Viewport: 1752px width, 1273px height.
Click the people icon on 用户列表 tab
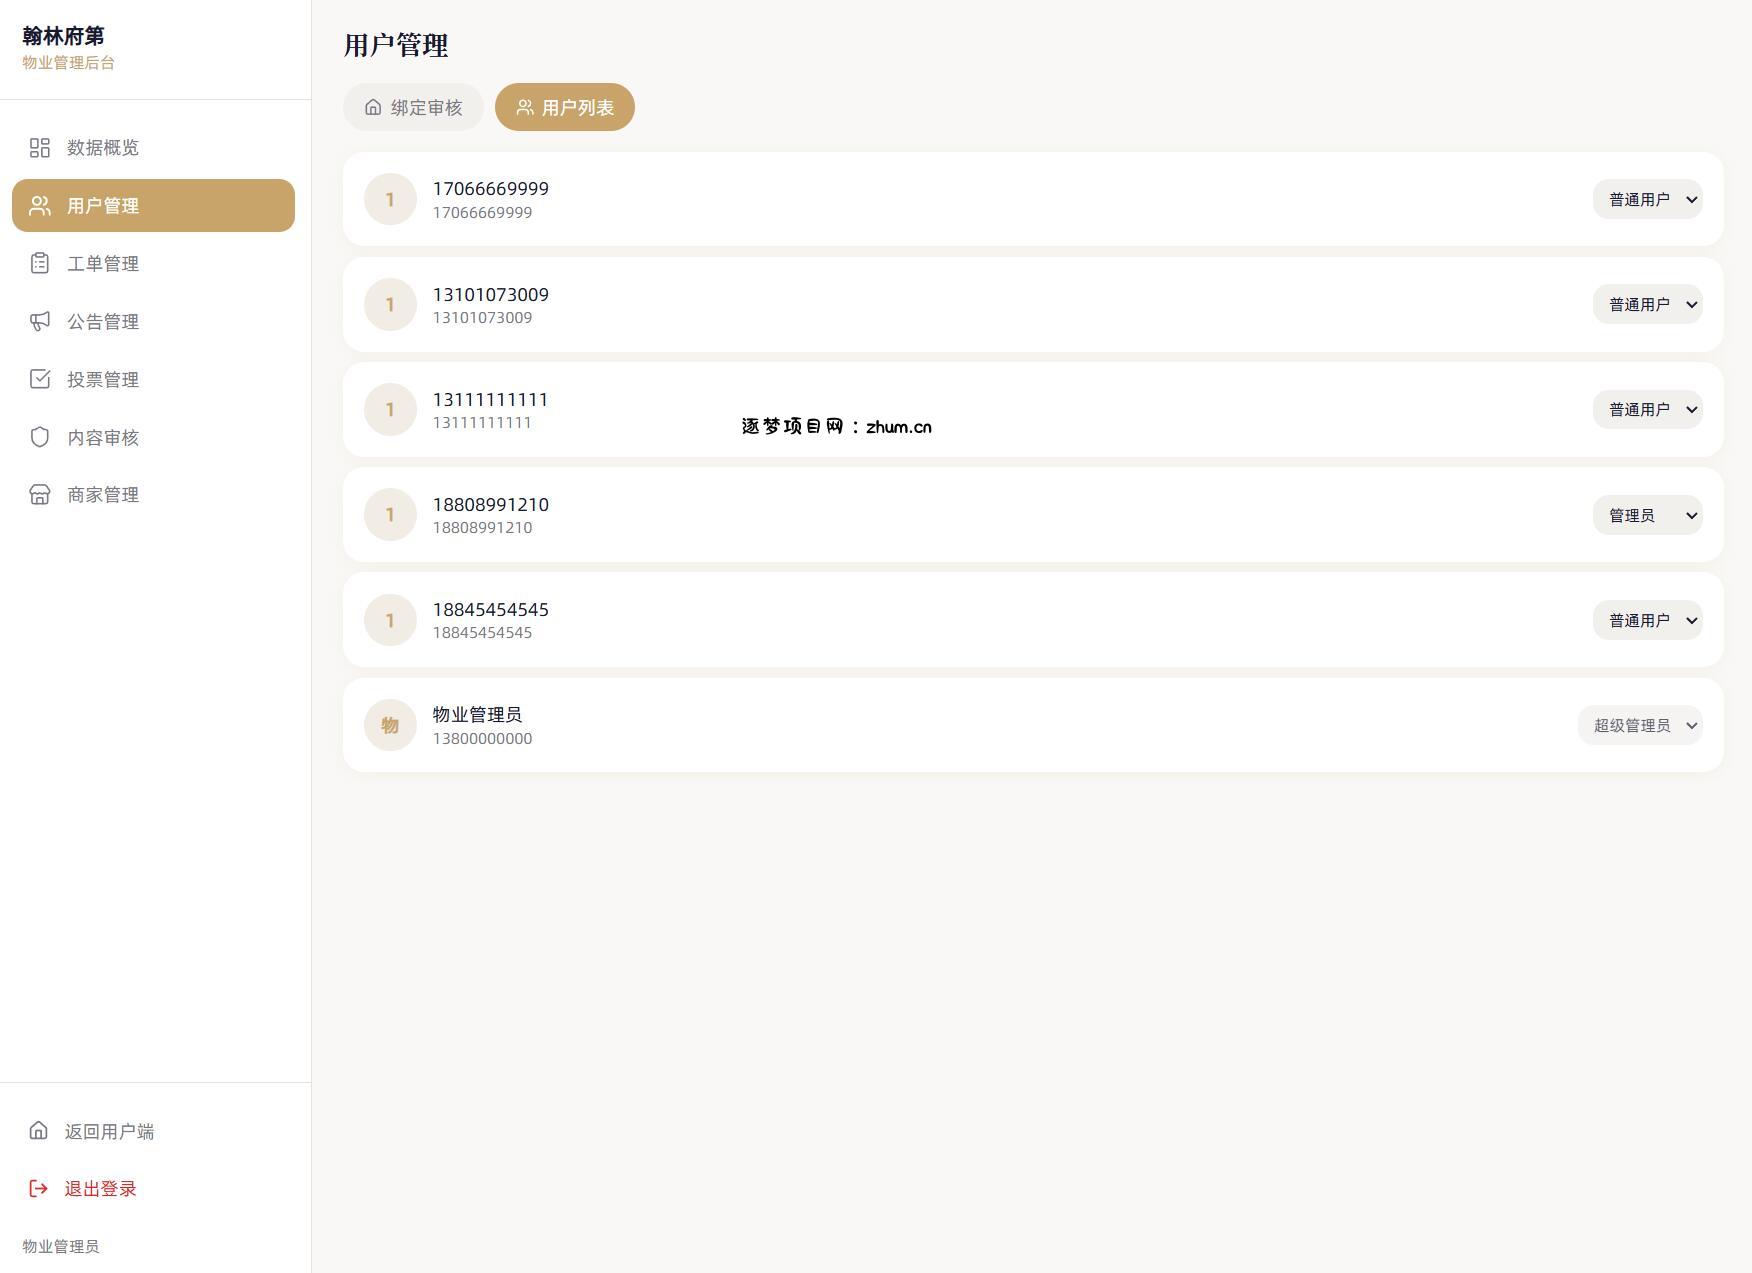coord(524,107)
